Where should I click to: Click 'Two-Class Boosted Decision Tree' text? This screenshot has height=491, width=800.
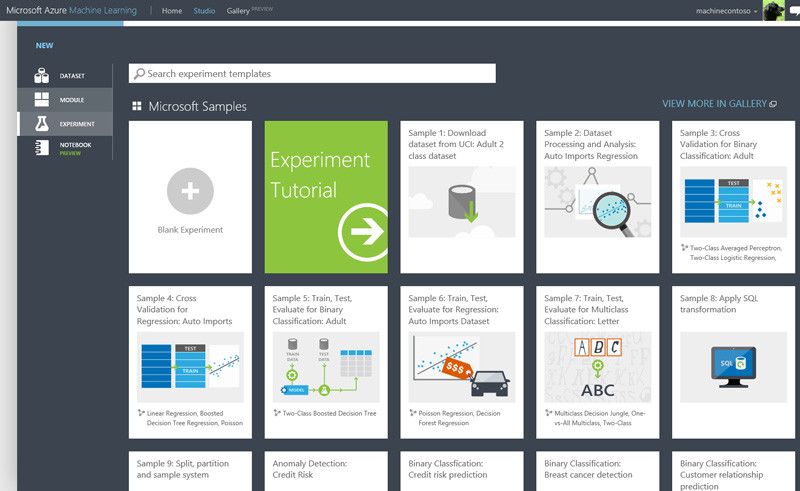pyautogui.click(x=329, y=413)
